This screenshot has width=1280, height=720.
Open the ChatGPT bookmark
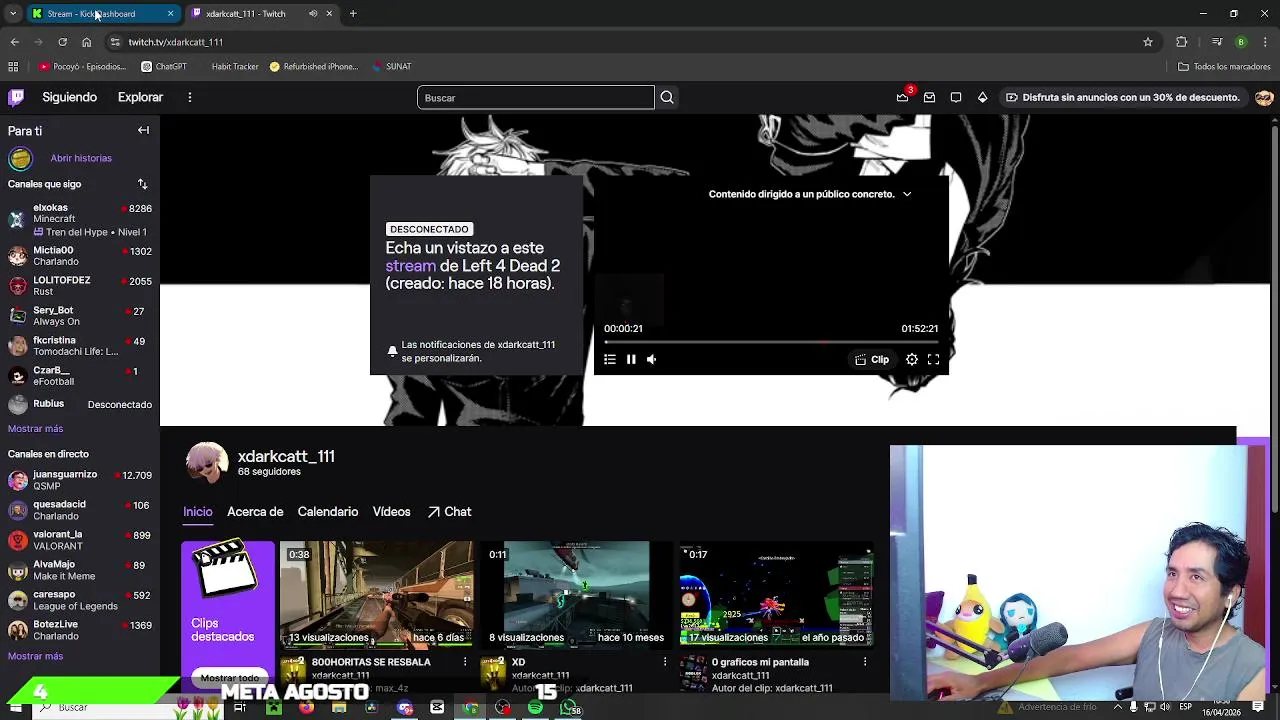[164, 67]
